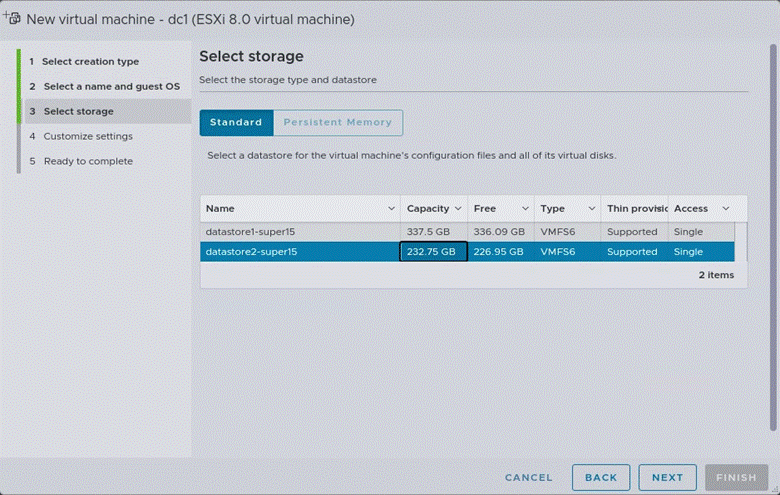Sort by the Name column header
Screen dimensions: 780x495
click(220, 208)
